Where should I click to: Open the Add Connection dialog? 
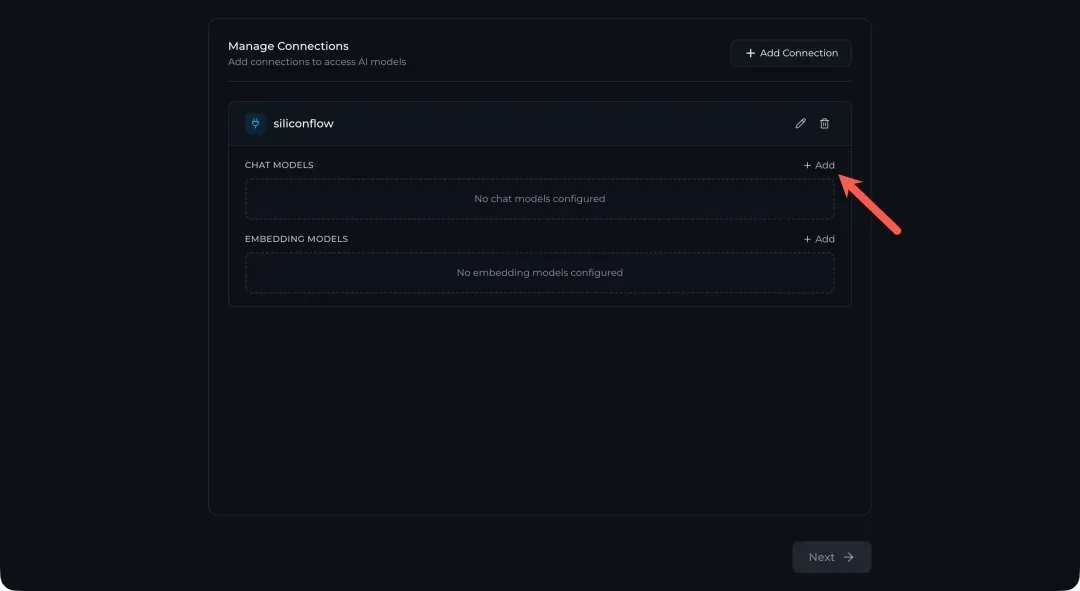791,53
